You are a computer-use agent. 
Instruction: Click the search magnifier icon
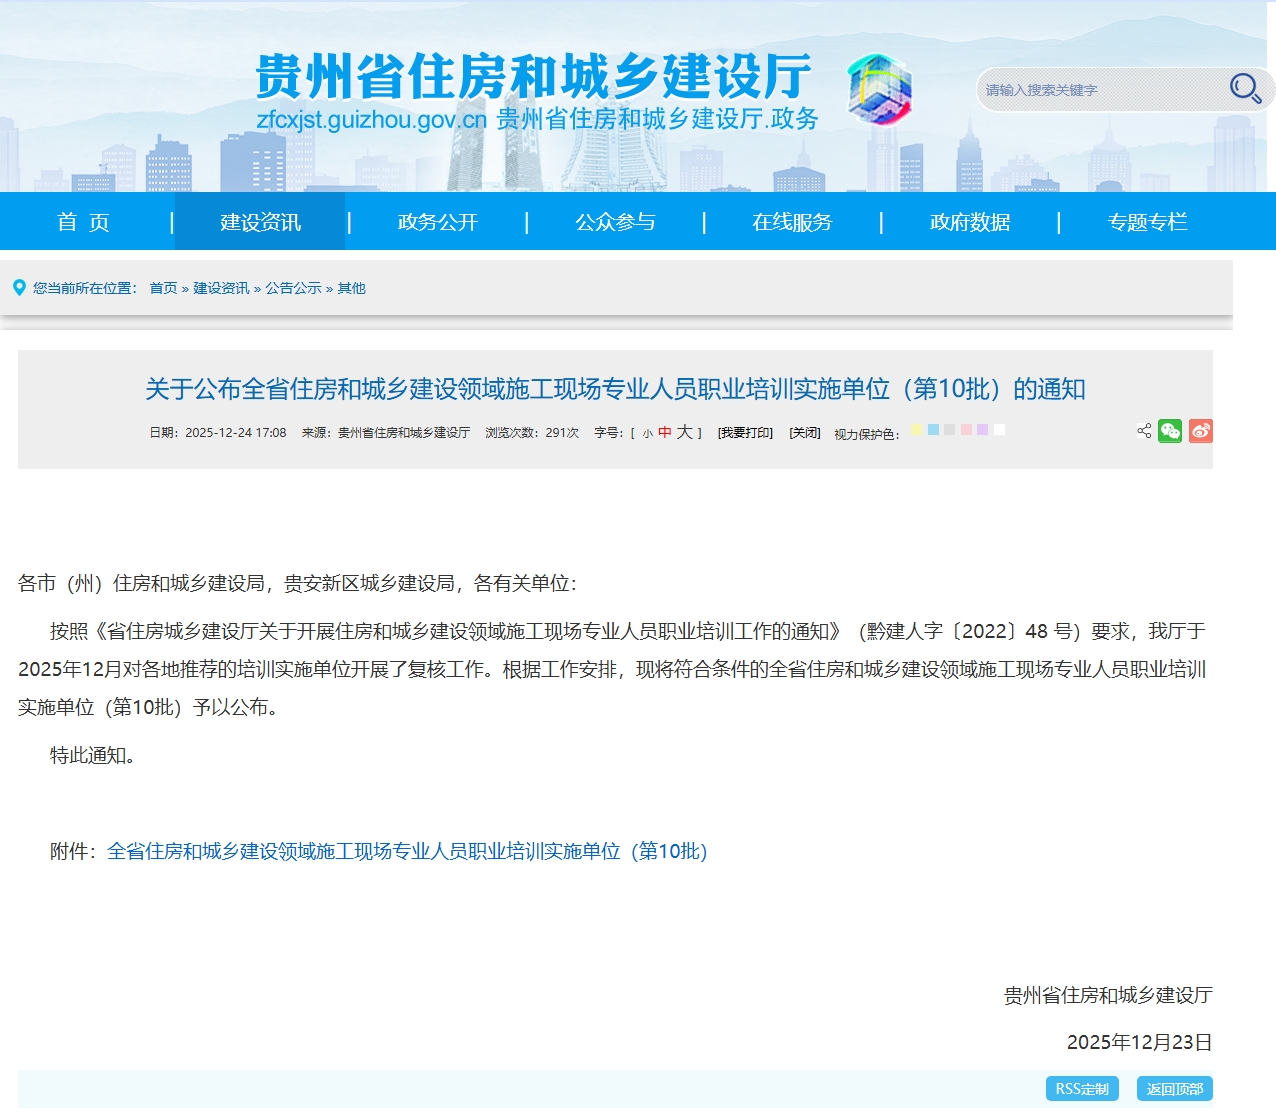(x=1244, y=89)
